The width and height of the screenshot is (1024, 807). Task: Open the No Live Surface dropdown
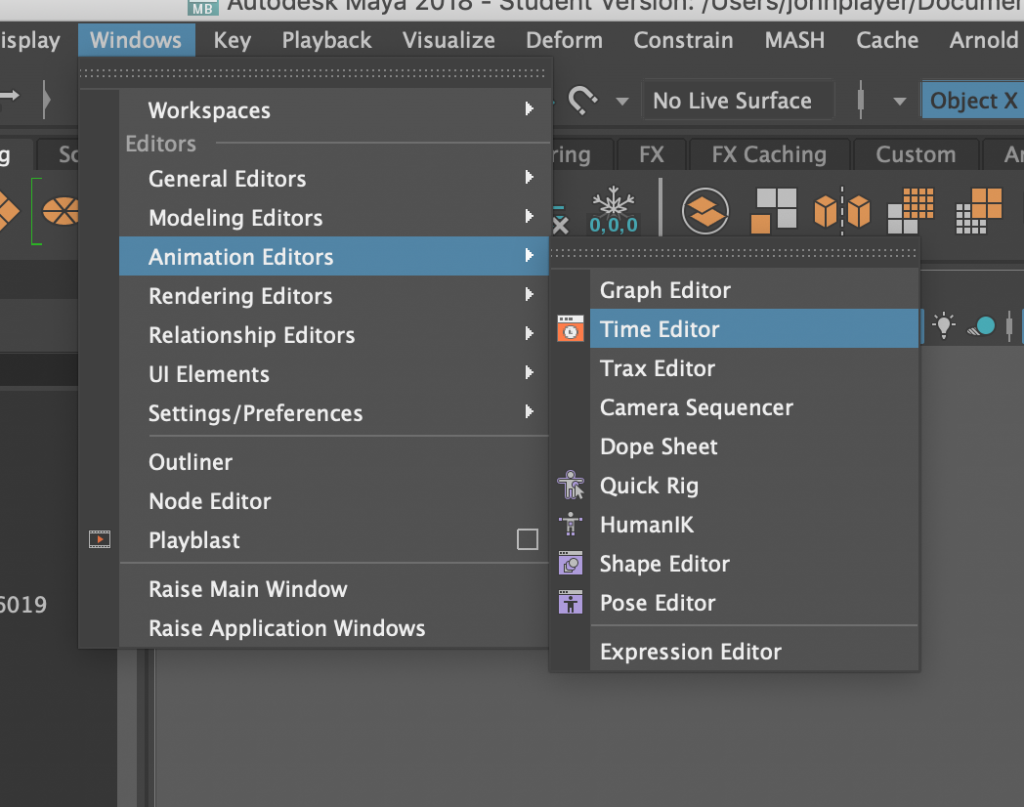click(737, 100)
